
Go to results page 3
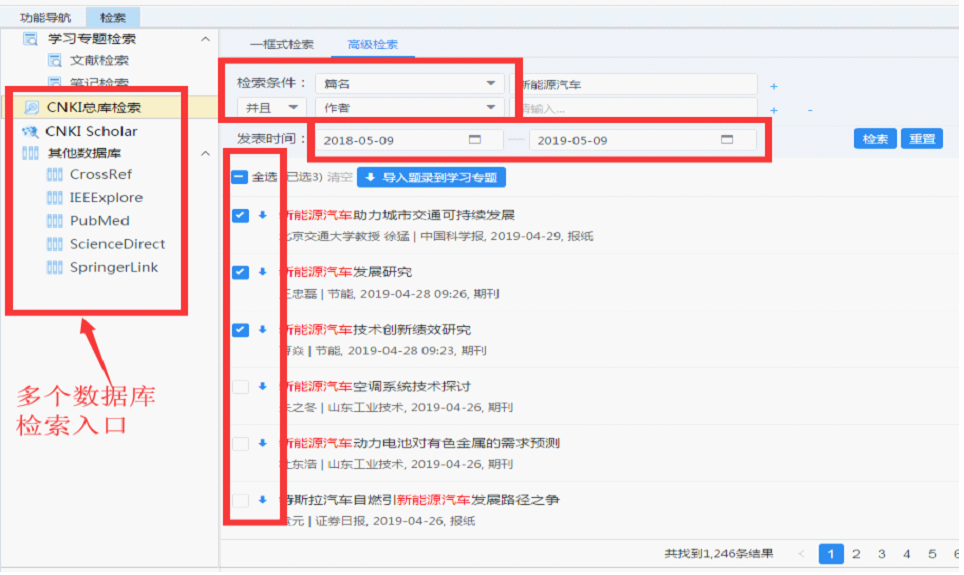coord(882,554)
